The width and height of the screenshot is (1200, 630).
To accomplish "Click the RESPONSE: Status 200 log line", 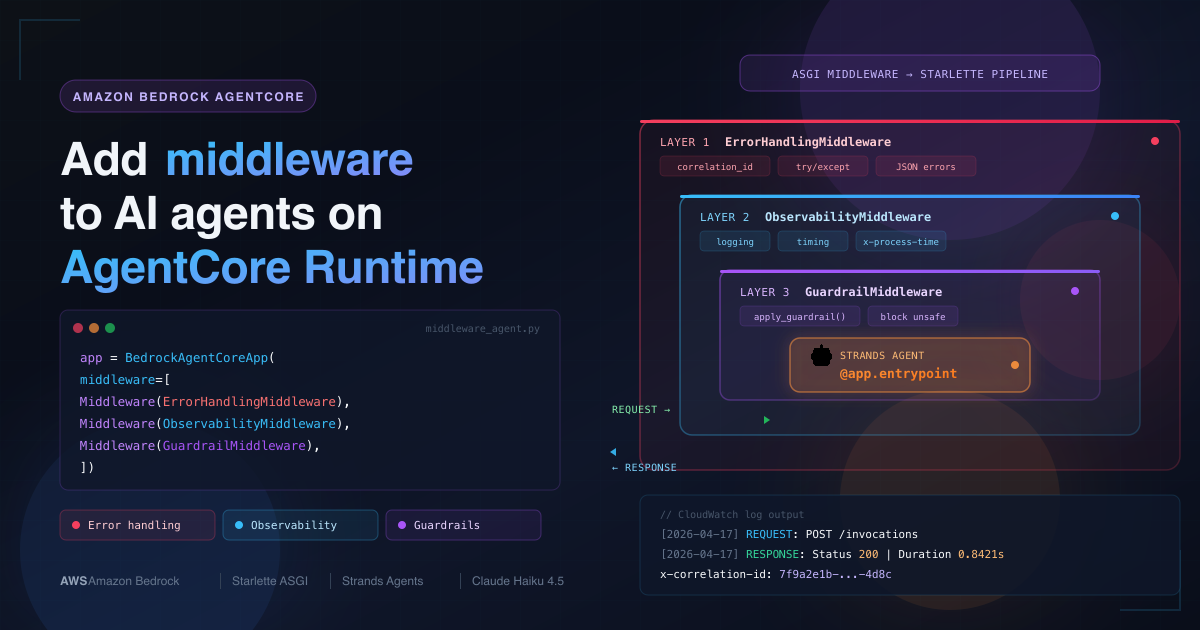I will [x=832, y=555].
